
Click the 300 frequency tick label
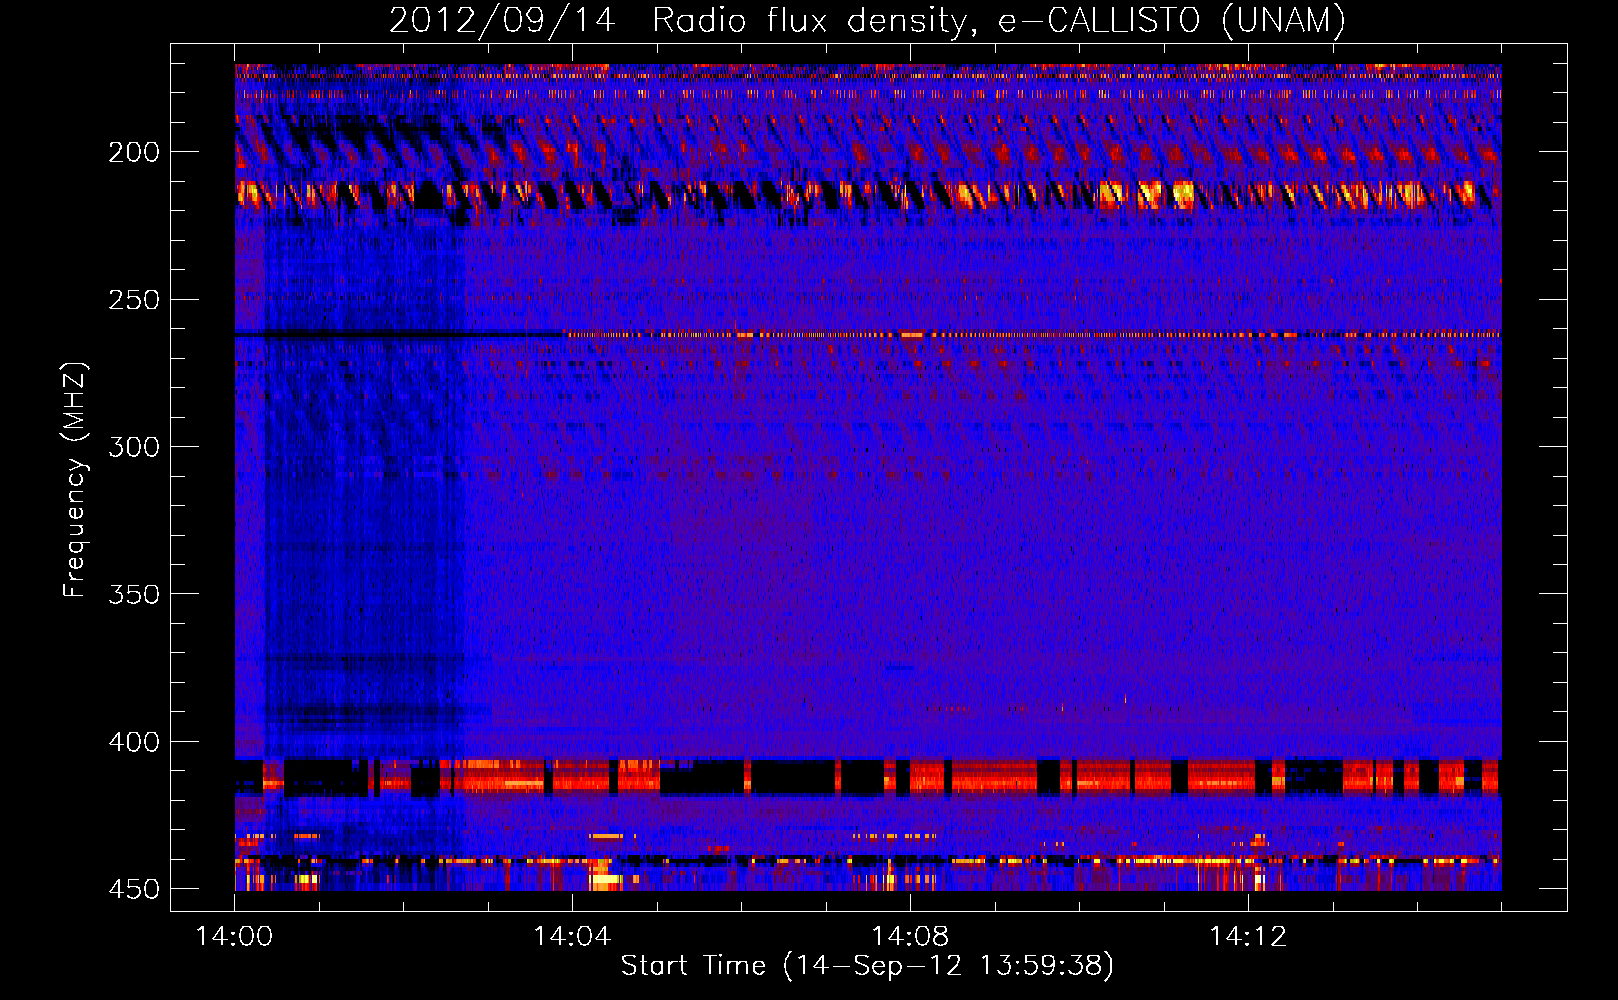134,447
